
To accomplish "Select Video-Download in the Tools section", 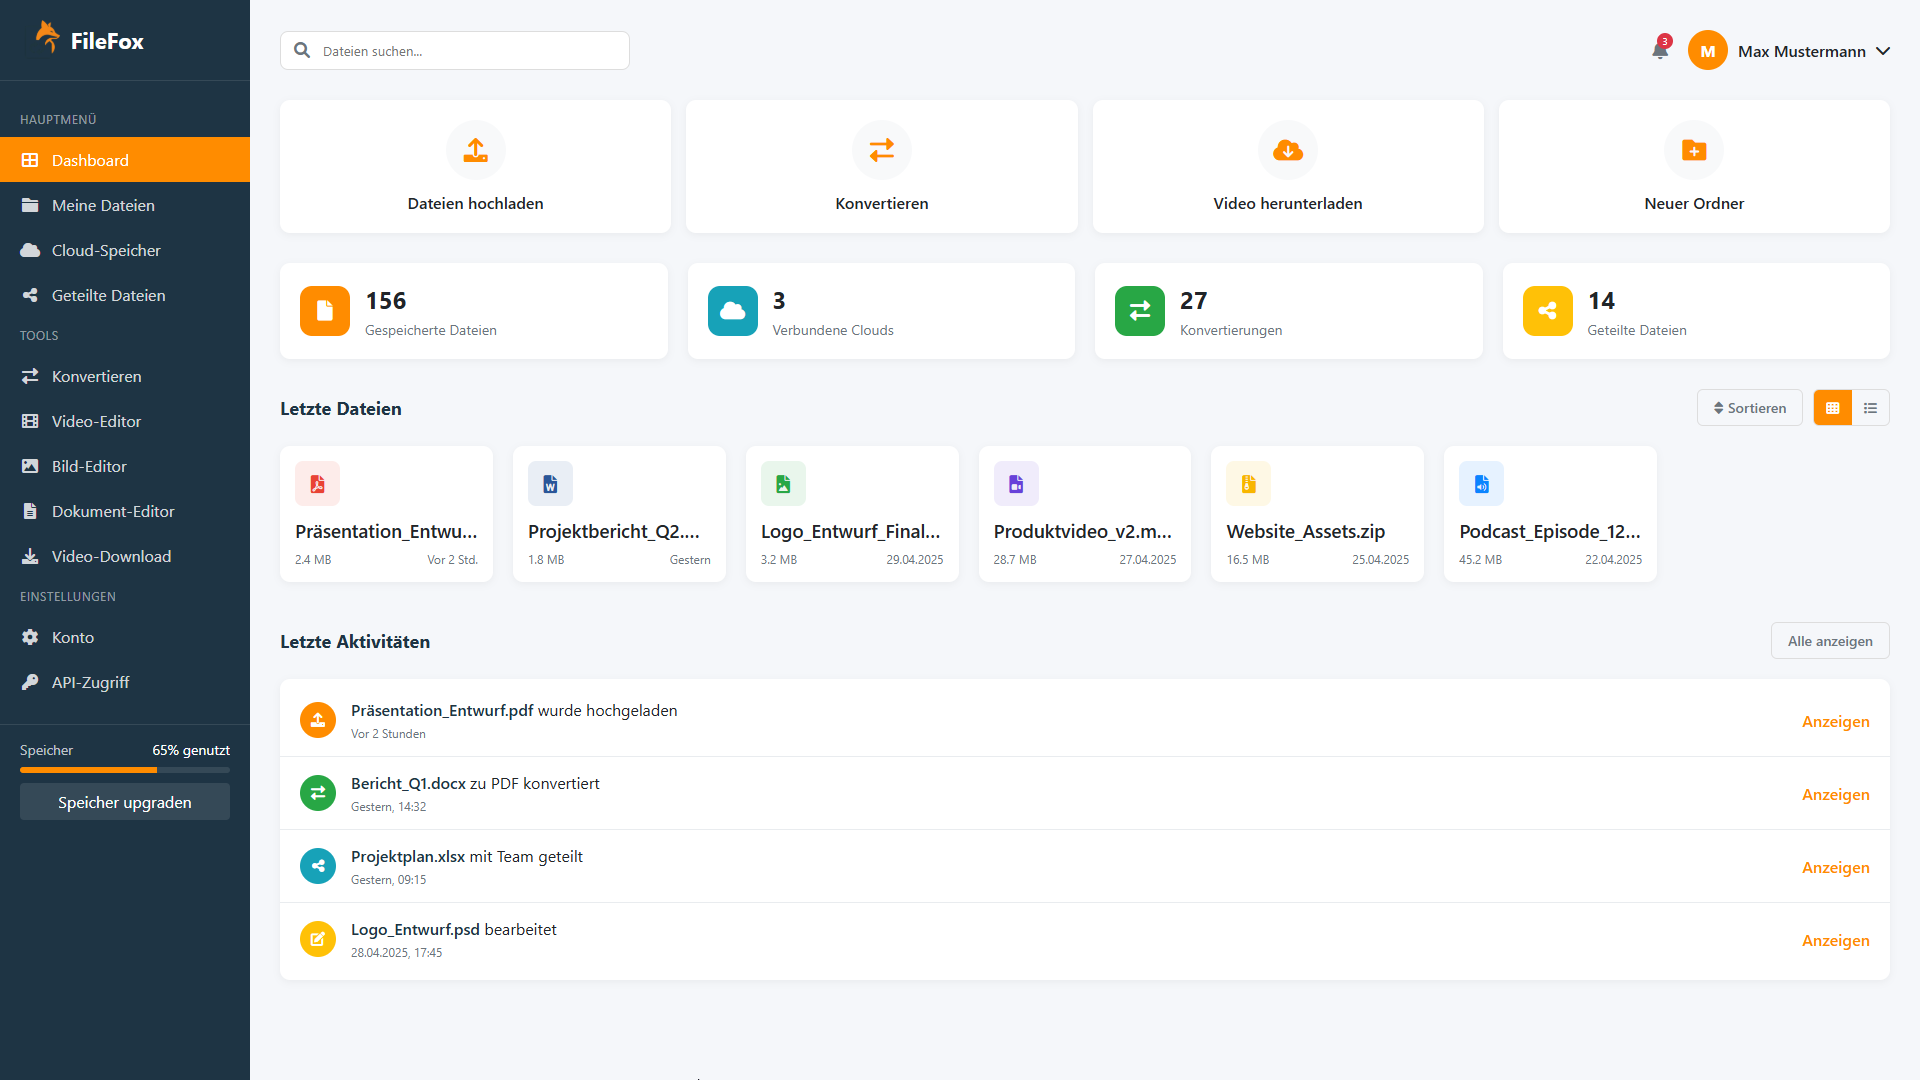I will point(111,556).
